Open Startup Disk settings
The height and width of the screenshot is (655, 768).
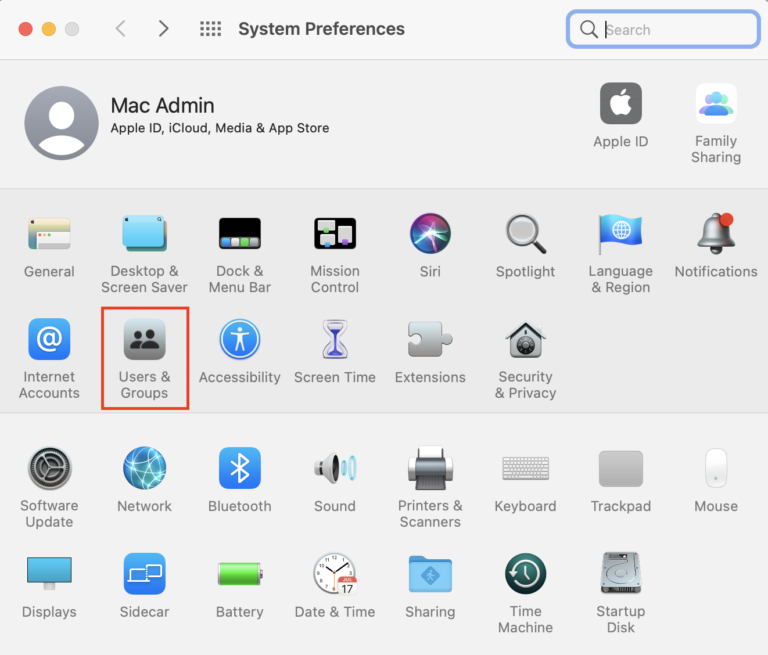(621, 574)
